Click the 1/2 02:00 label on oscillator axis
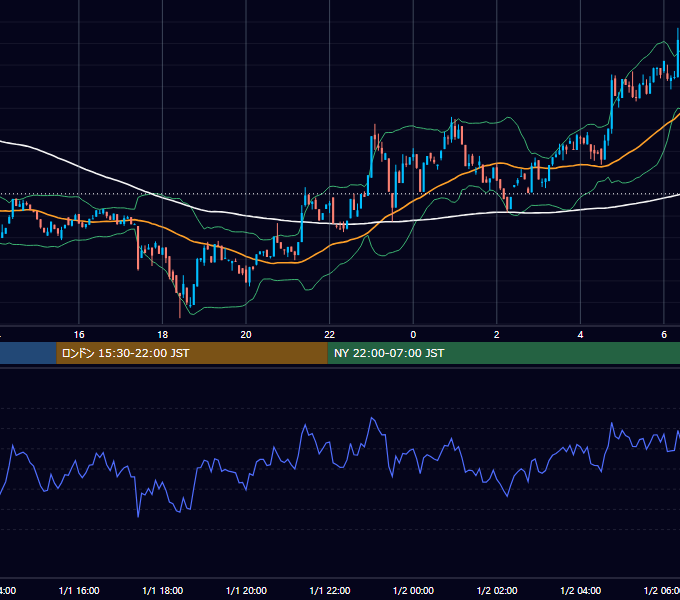 tap(497, 590)
